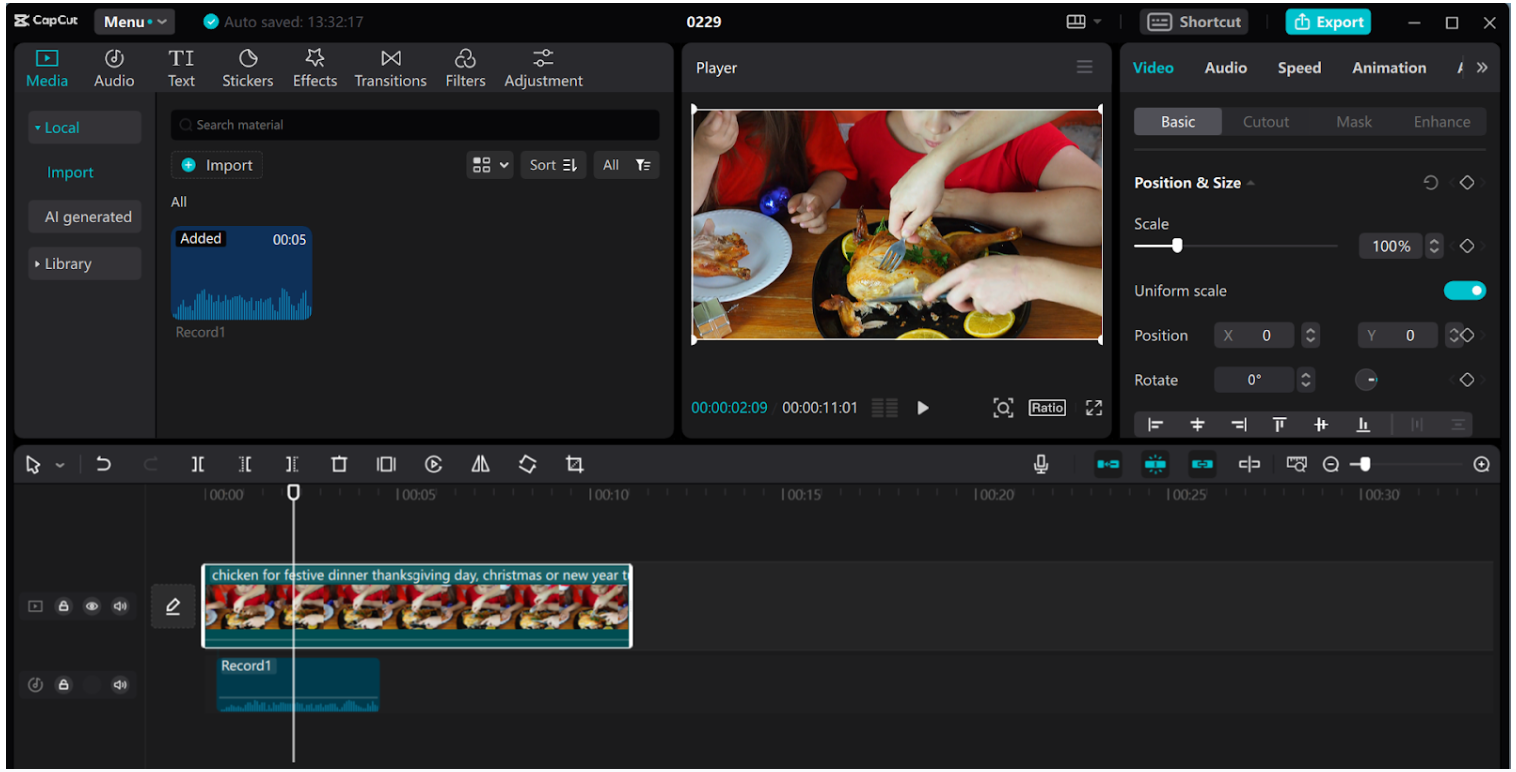Click the full-screen preview icon in Player

pyautogui.click(x=1093, y=407)
